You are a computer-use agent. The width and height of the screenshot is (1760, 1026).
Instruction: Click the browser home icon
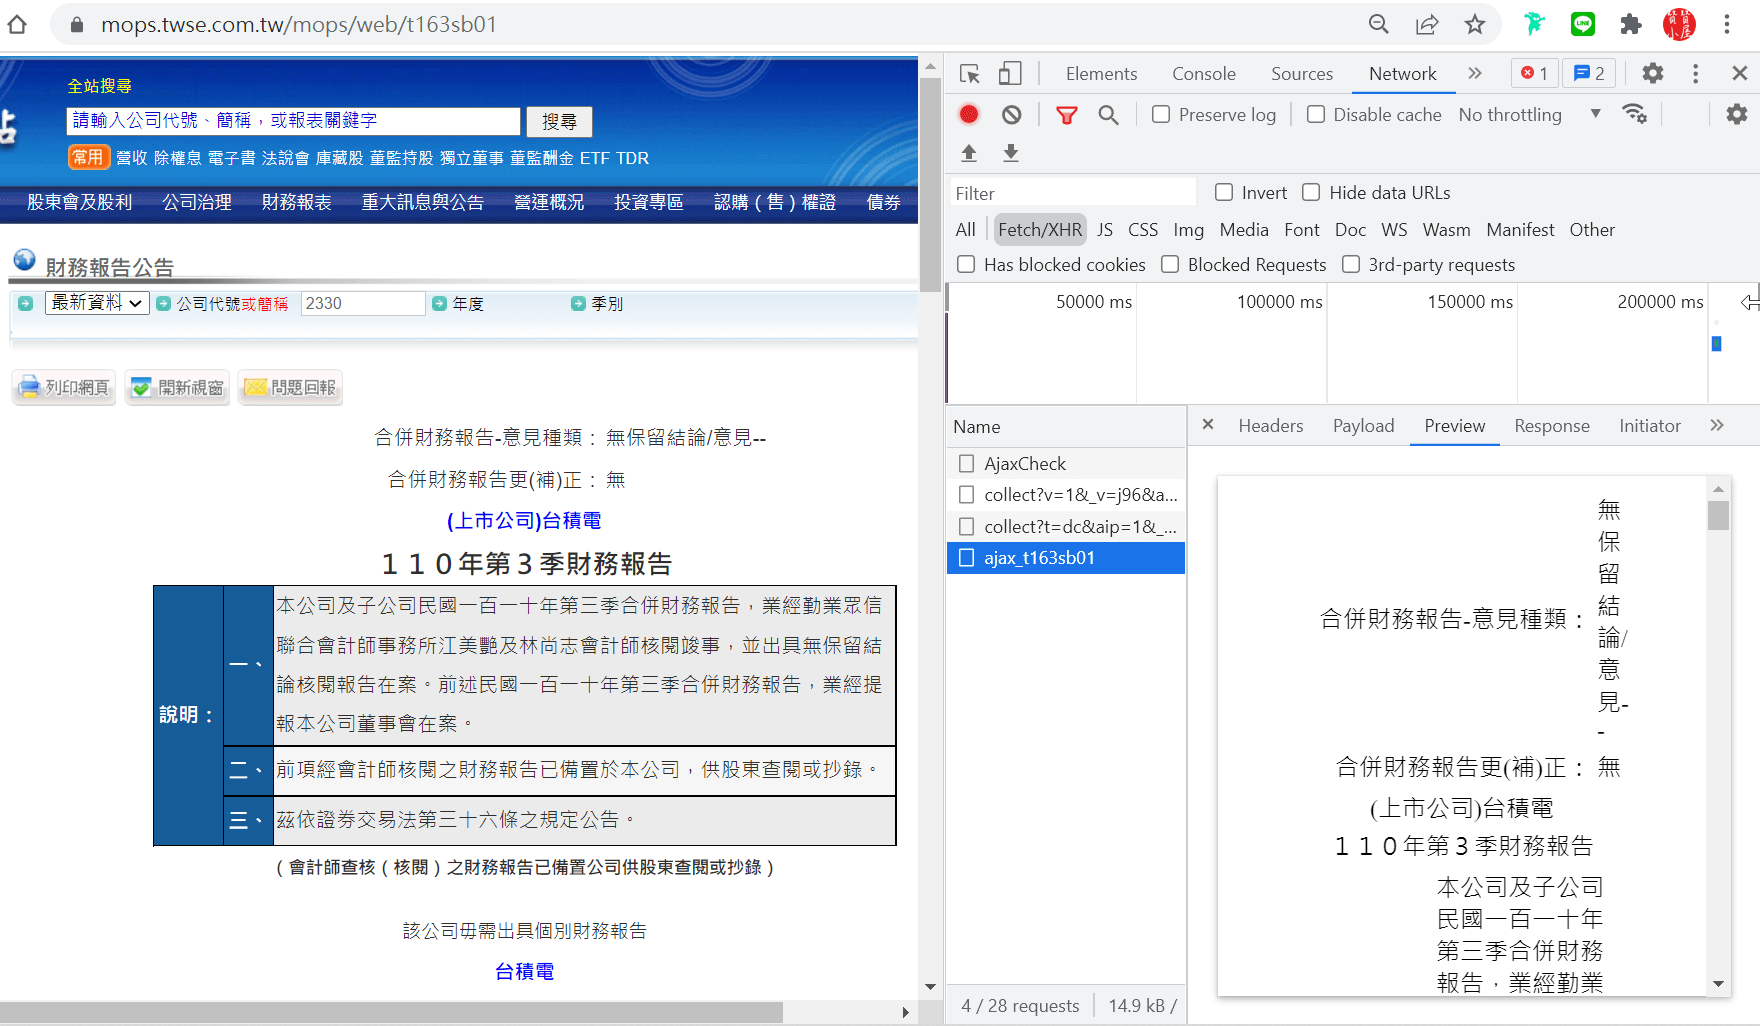point(17,24)
